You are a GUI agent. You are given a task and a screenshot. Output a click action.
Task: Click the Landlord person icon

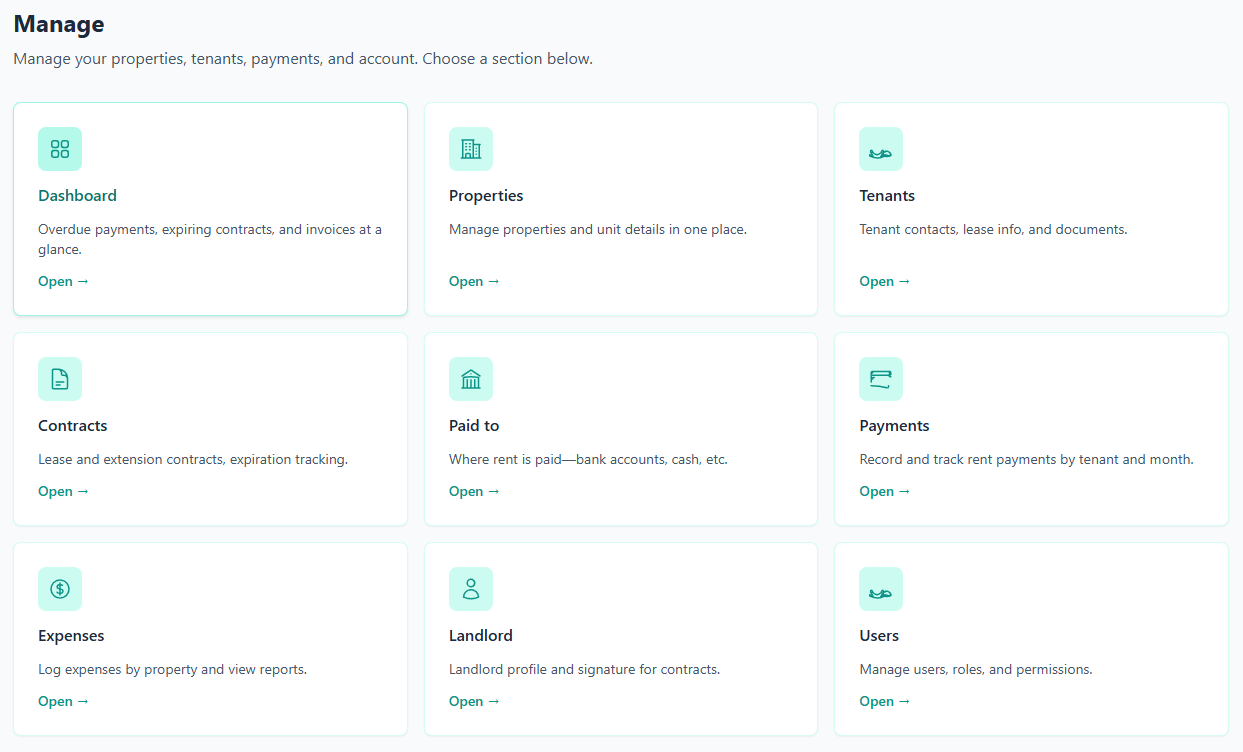coord(470,589)
